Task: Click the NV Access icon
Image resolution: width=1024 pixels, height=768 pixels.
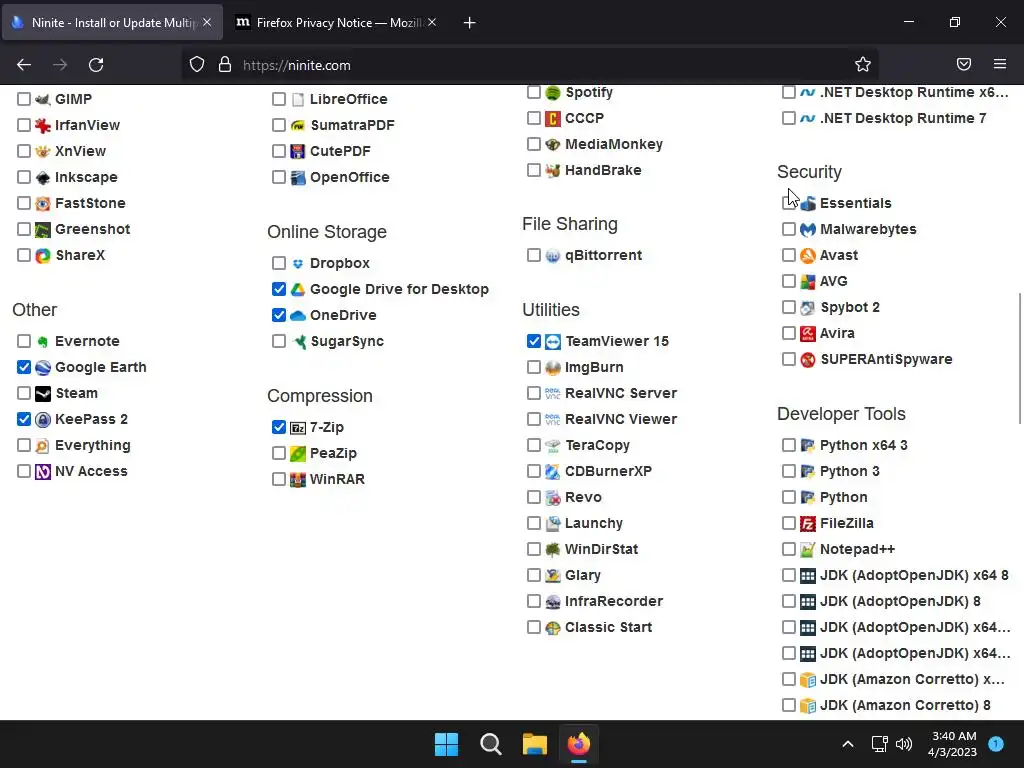Action: coord(43,472)
